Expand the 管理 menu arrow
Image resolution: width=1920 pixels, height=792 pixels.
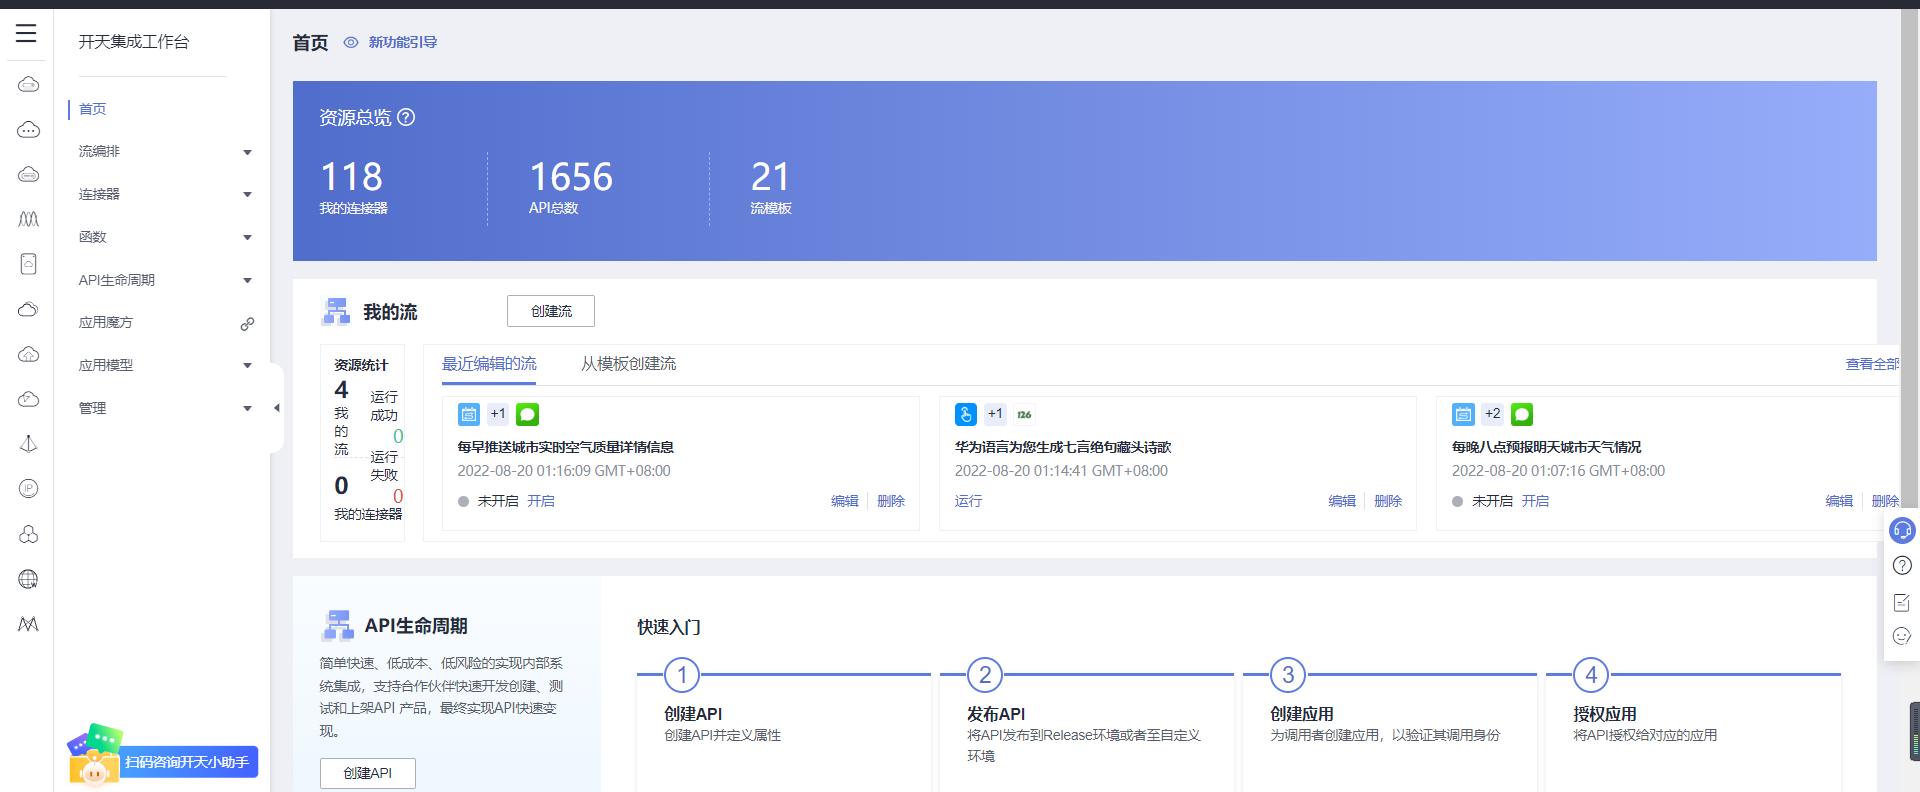247,409
